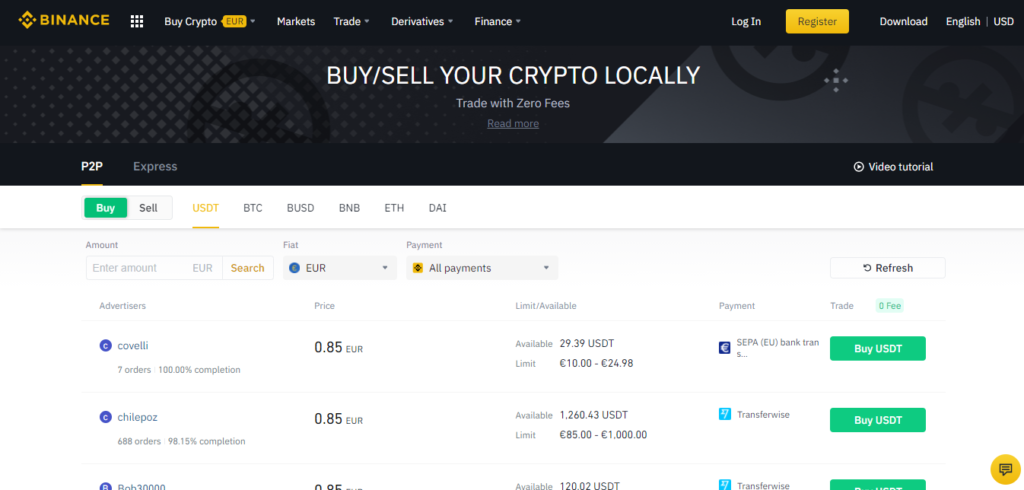The height and width of the screenshot is (490, 1024).
Task: Buy USDT from chilepoz
Action: click(878, 420)
